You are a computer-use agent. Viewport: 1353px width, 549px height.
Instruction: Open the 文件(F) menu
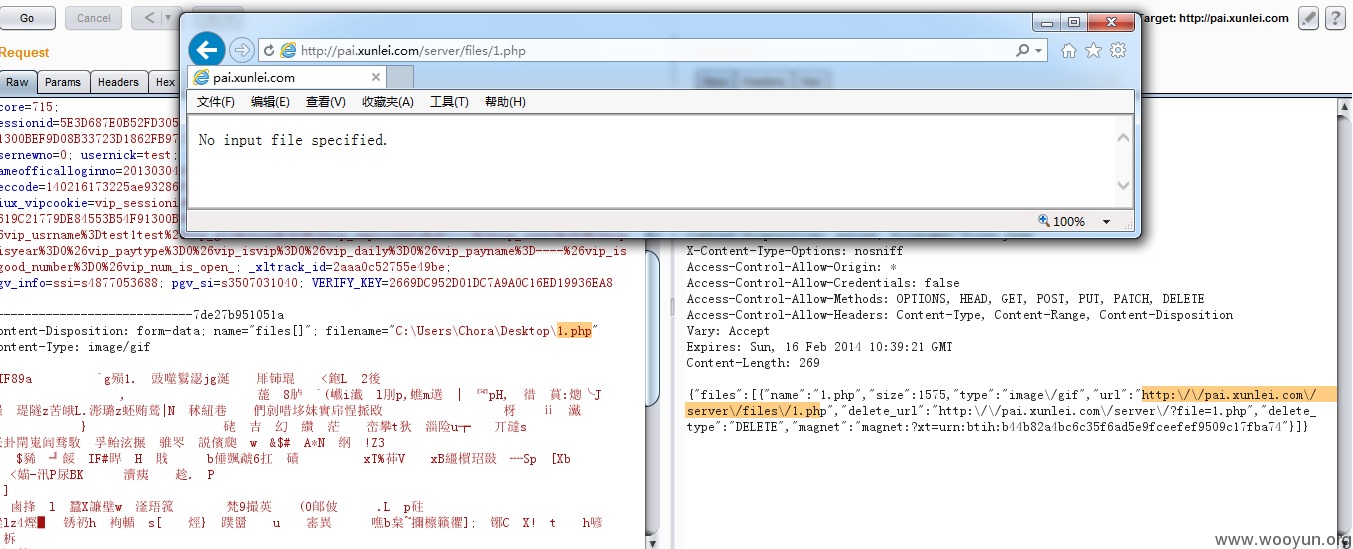(216, 102)
